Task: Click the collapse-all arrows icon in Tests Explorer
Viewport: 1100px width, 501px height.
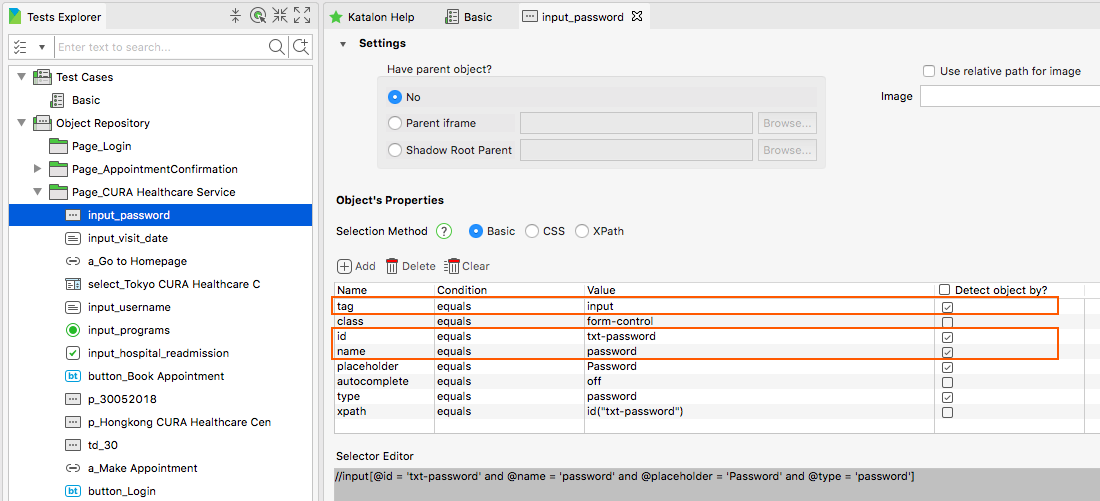Action: (236, 15)
